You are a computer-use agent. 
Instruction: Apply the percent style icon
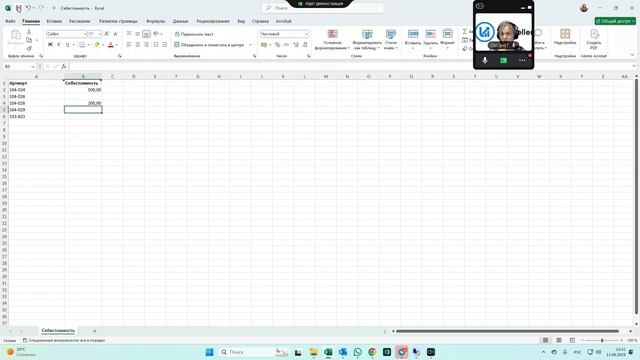click(278, 45)
